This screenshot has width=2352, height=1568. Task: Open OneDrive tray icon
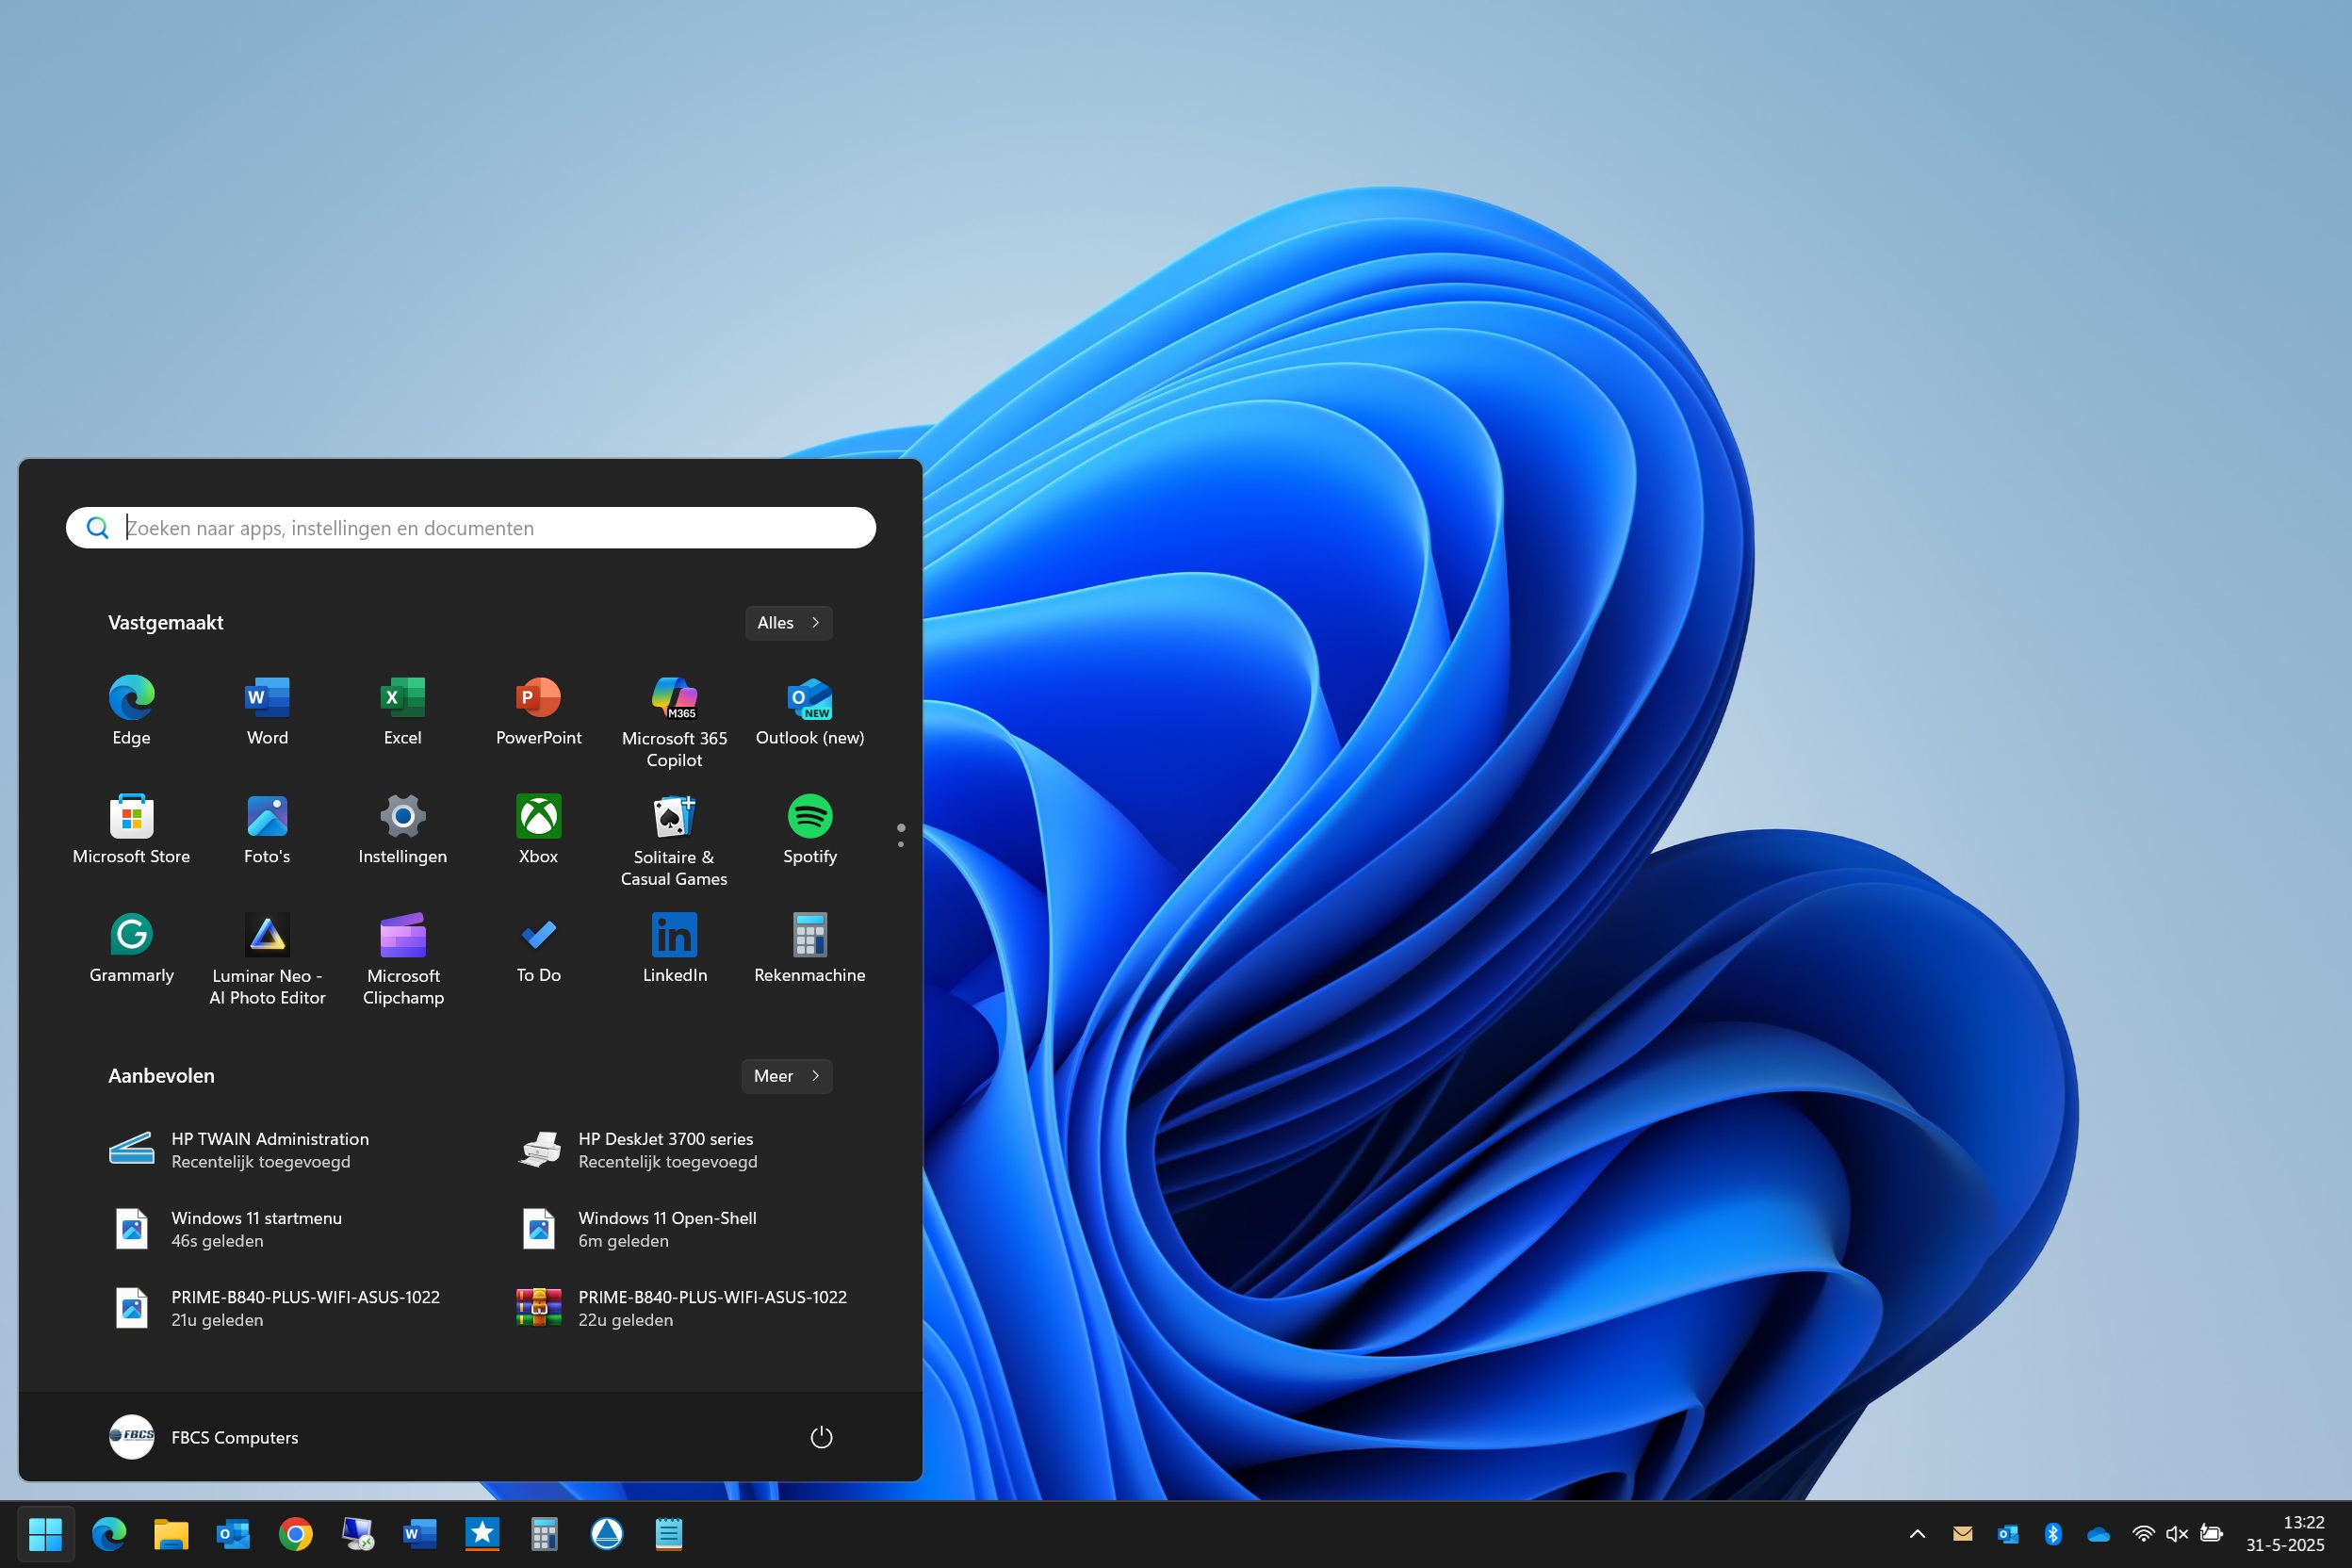tap(2098, 1533)
